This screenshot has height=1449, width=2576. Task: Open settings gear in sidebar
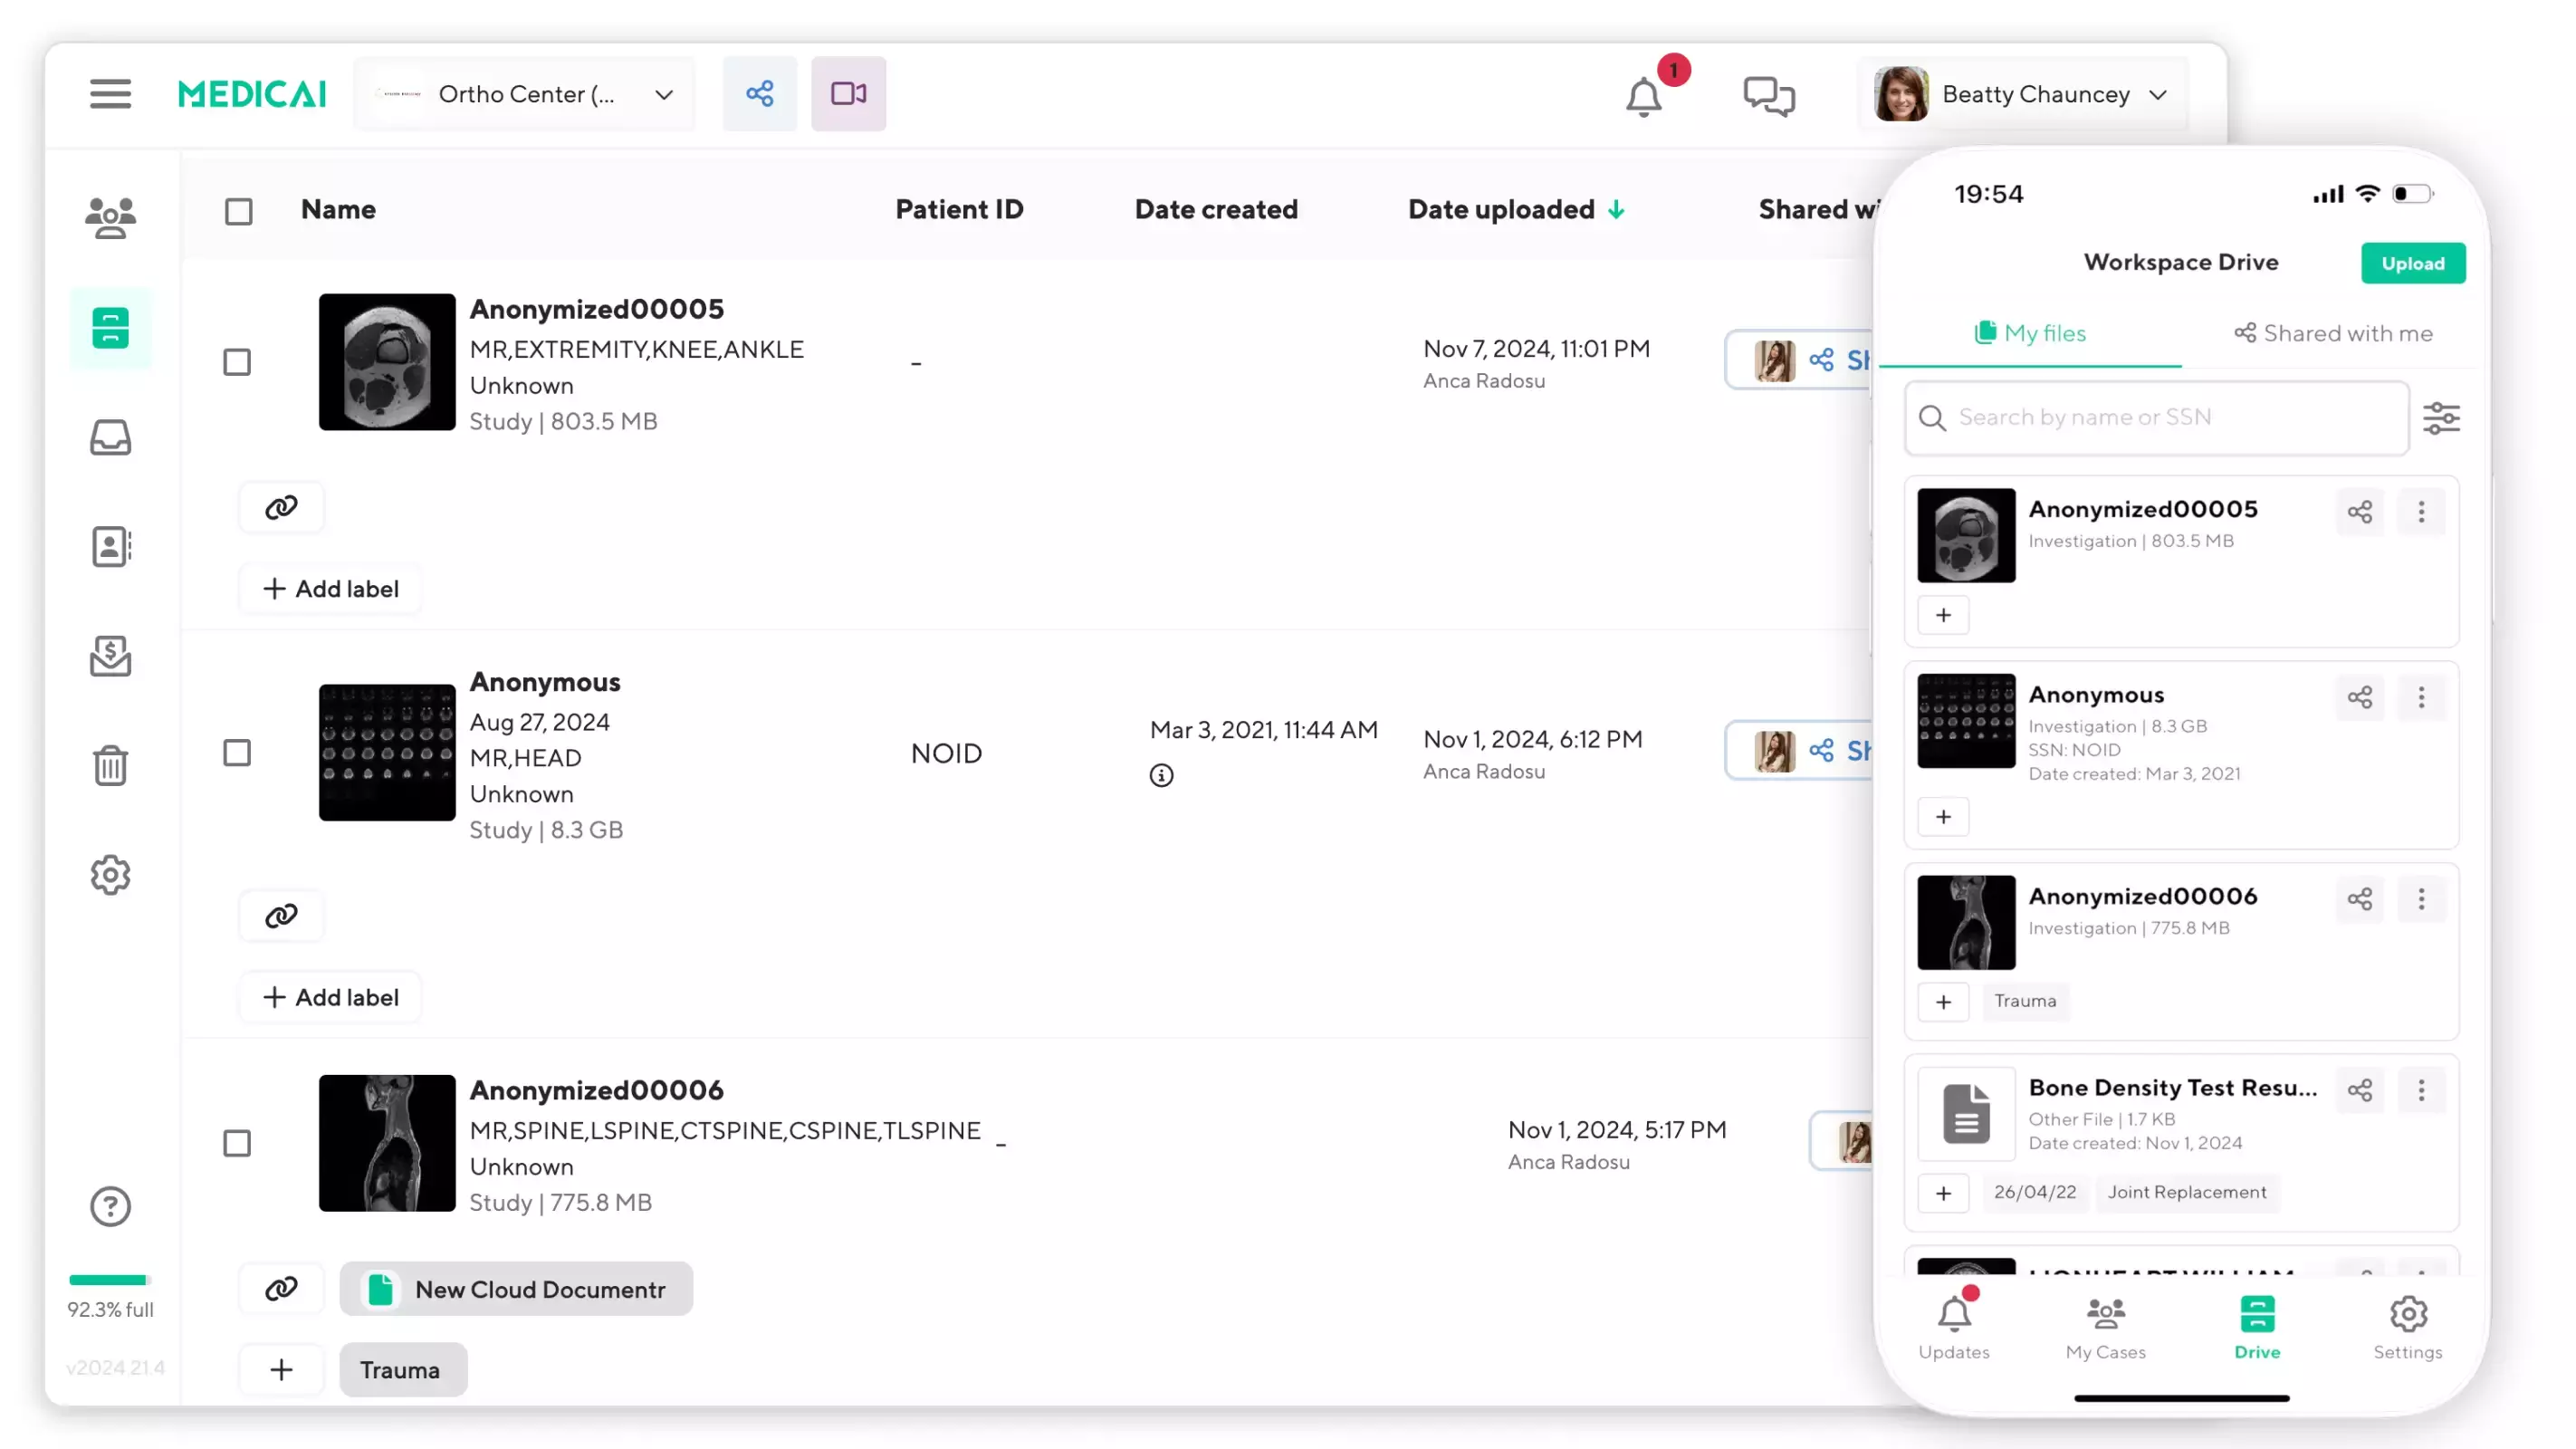pyautogui.click(x=110, y=875)
